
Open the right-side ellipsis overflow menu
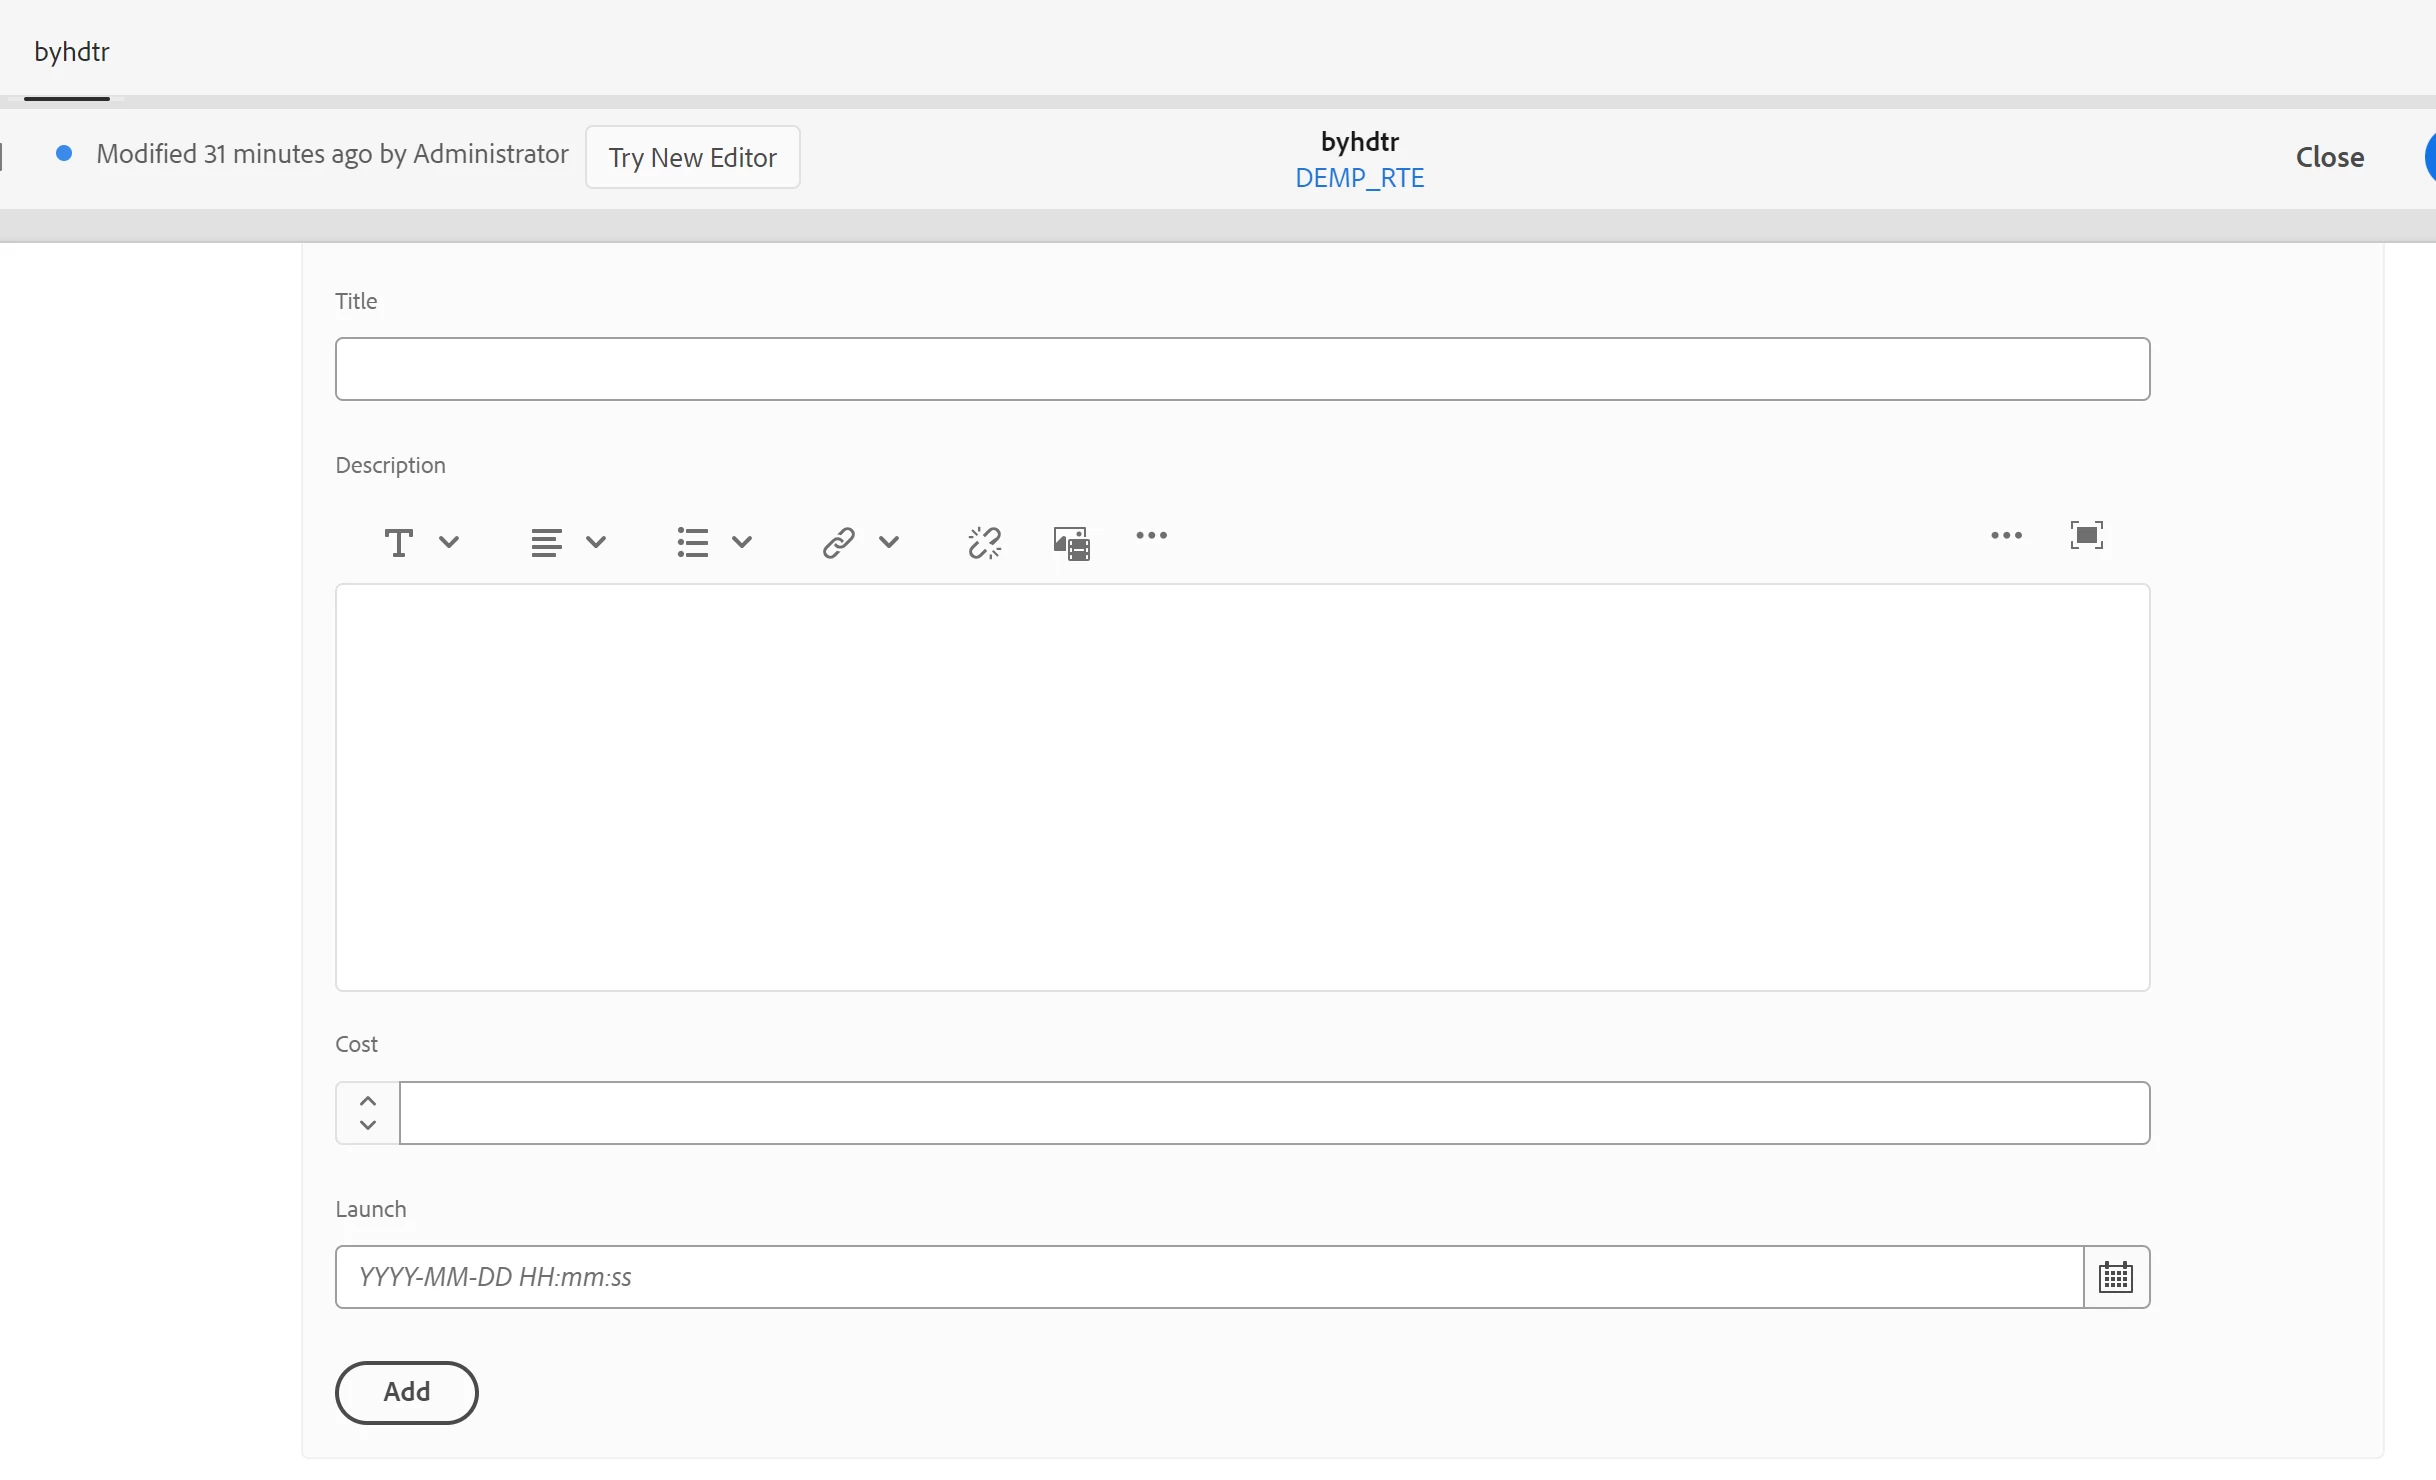[x=2006, y=537]
